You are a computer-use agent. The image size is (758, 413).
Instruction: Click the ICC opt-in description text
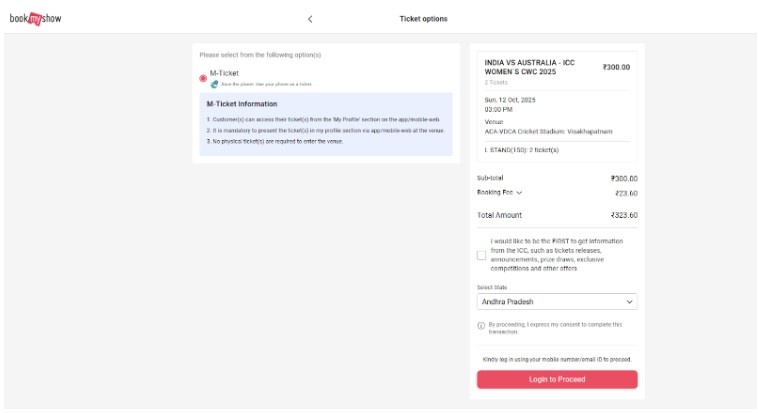click(556, 255)
